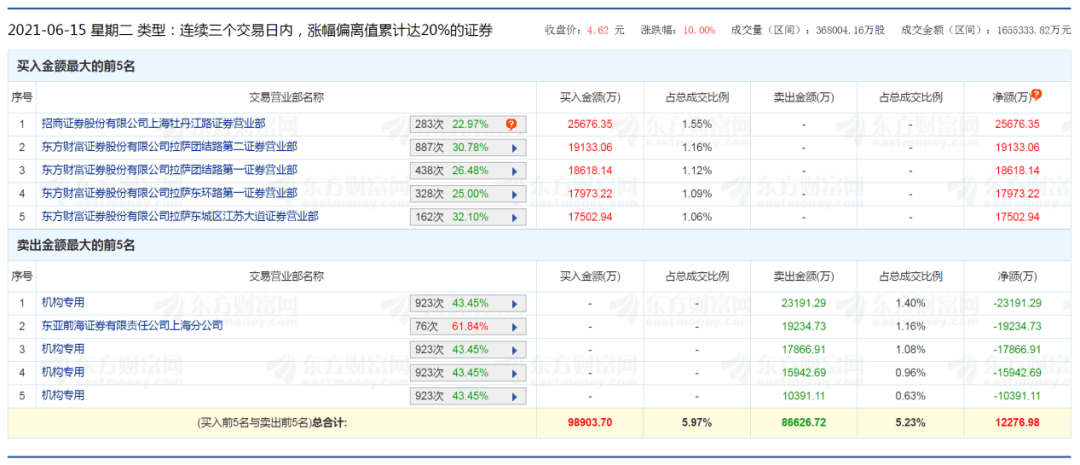Expand the 438次 26.48% statistics box
1080x465 pixels.
point(467,171)
